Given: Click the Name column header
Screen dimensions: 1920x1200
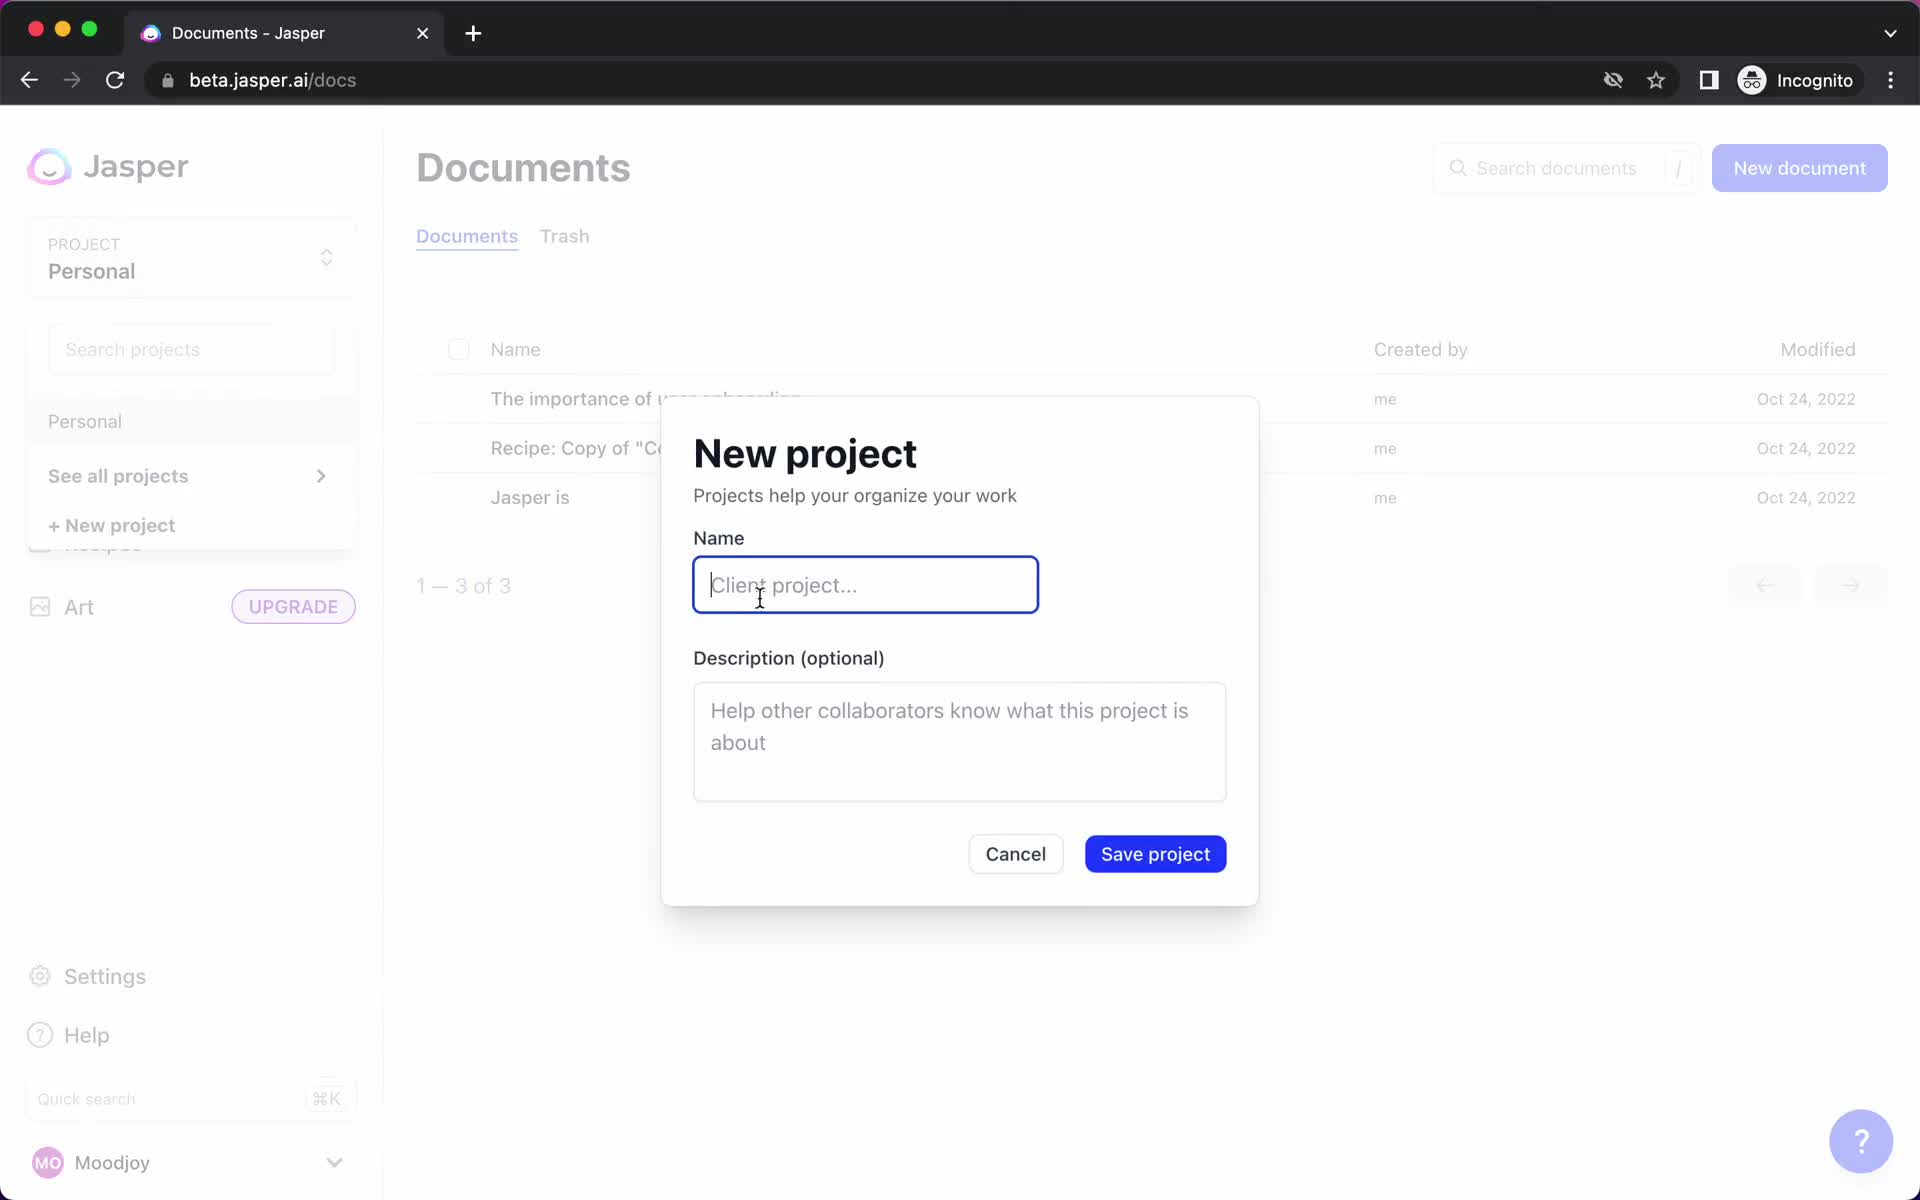Looking at the screenshot, I should point(515,349).
